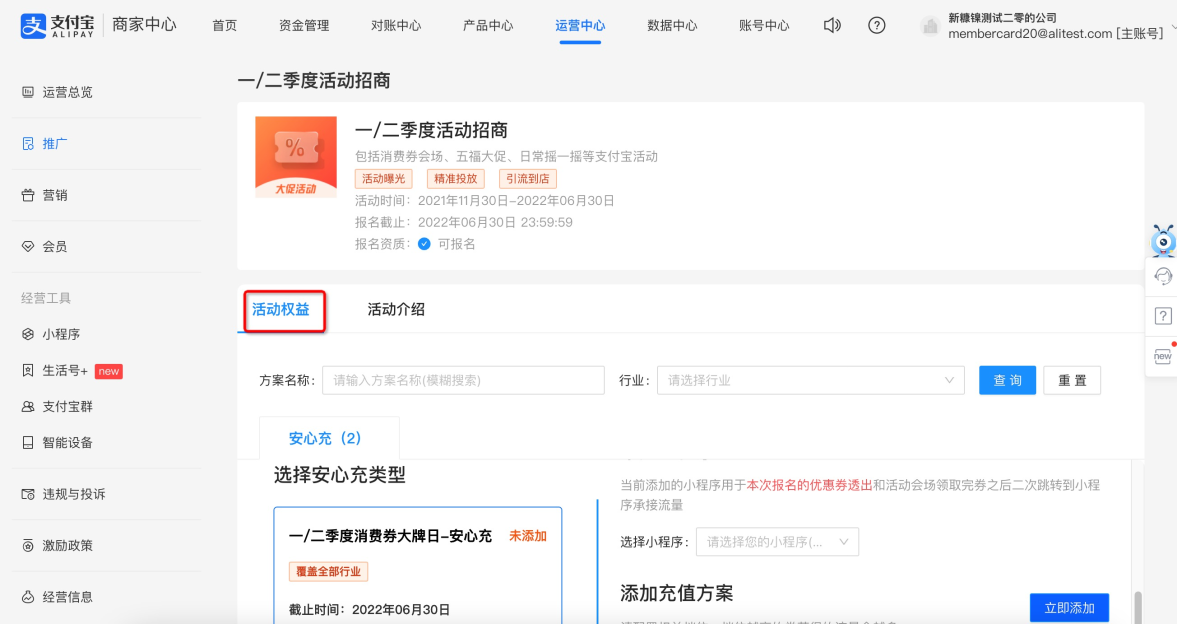Screen dimensions: 1177x624
Task: Select the 一/二季度消费券大牌日-安心充 card title
Action: [x=390, y=536]
